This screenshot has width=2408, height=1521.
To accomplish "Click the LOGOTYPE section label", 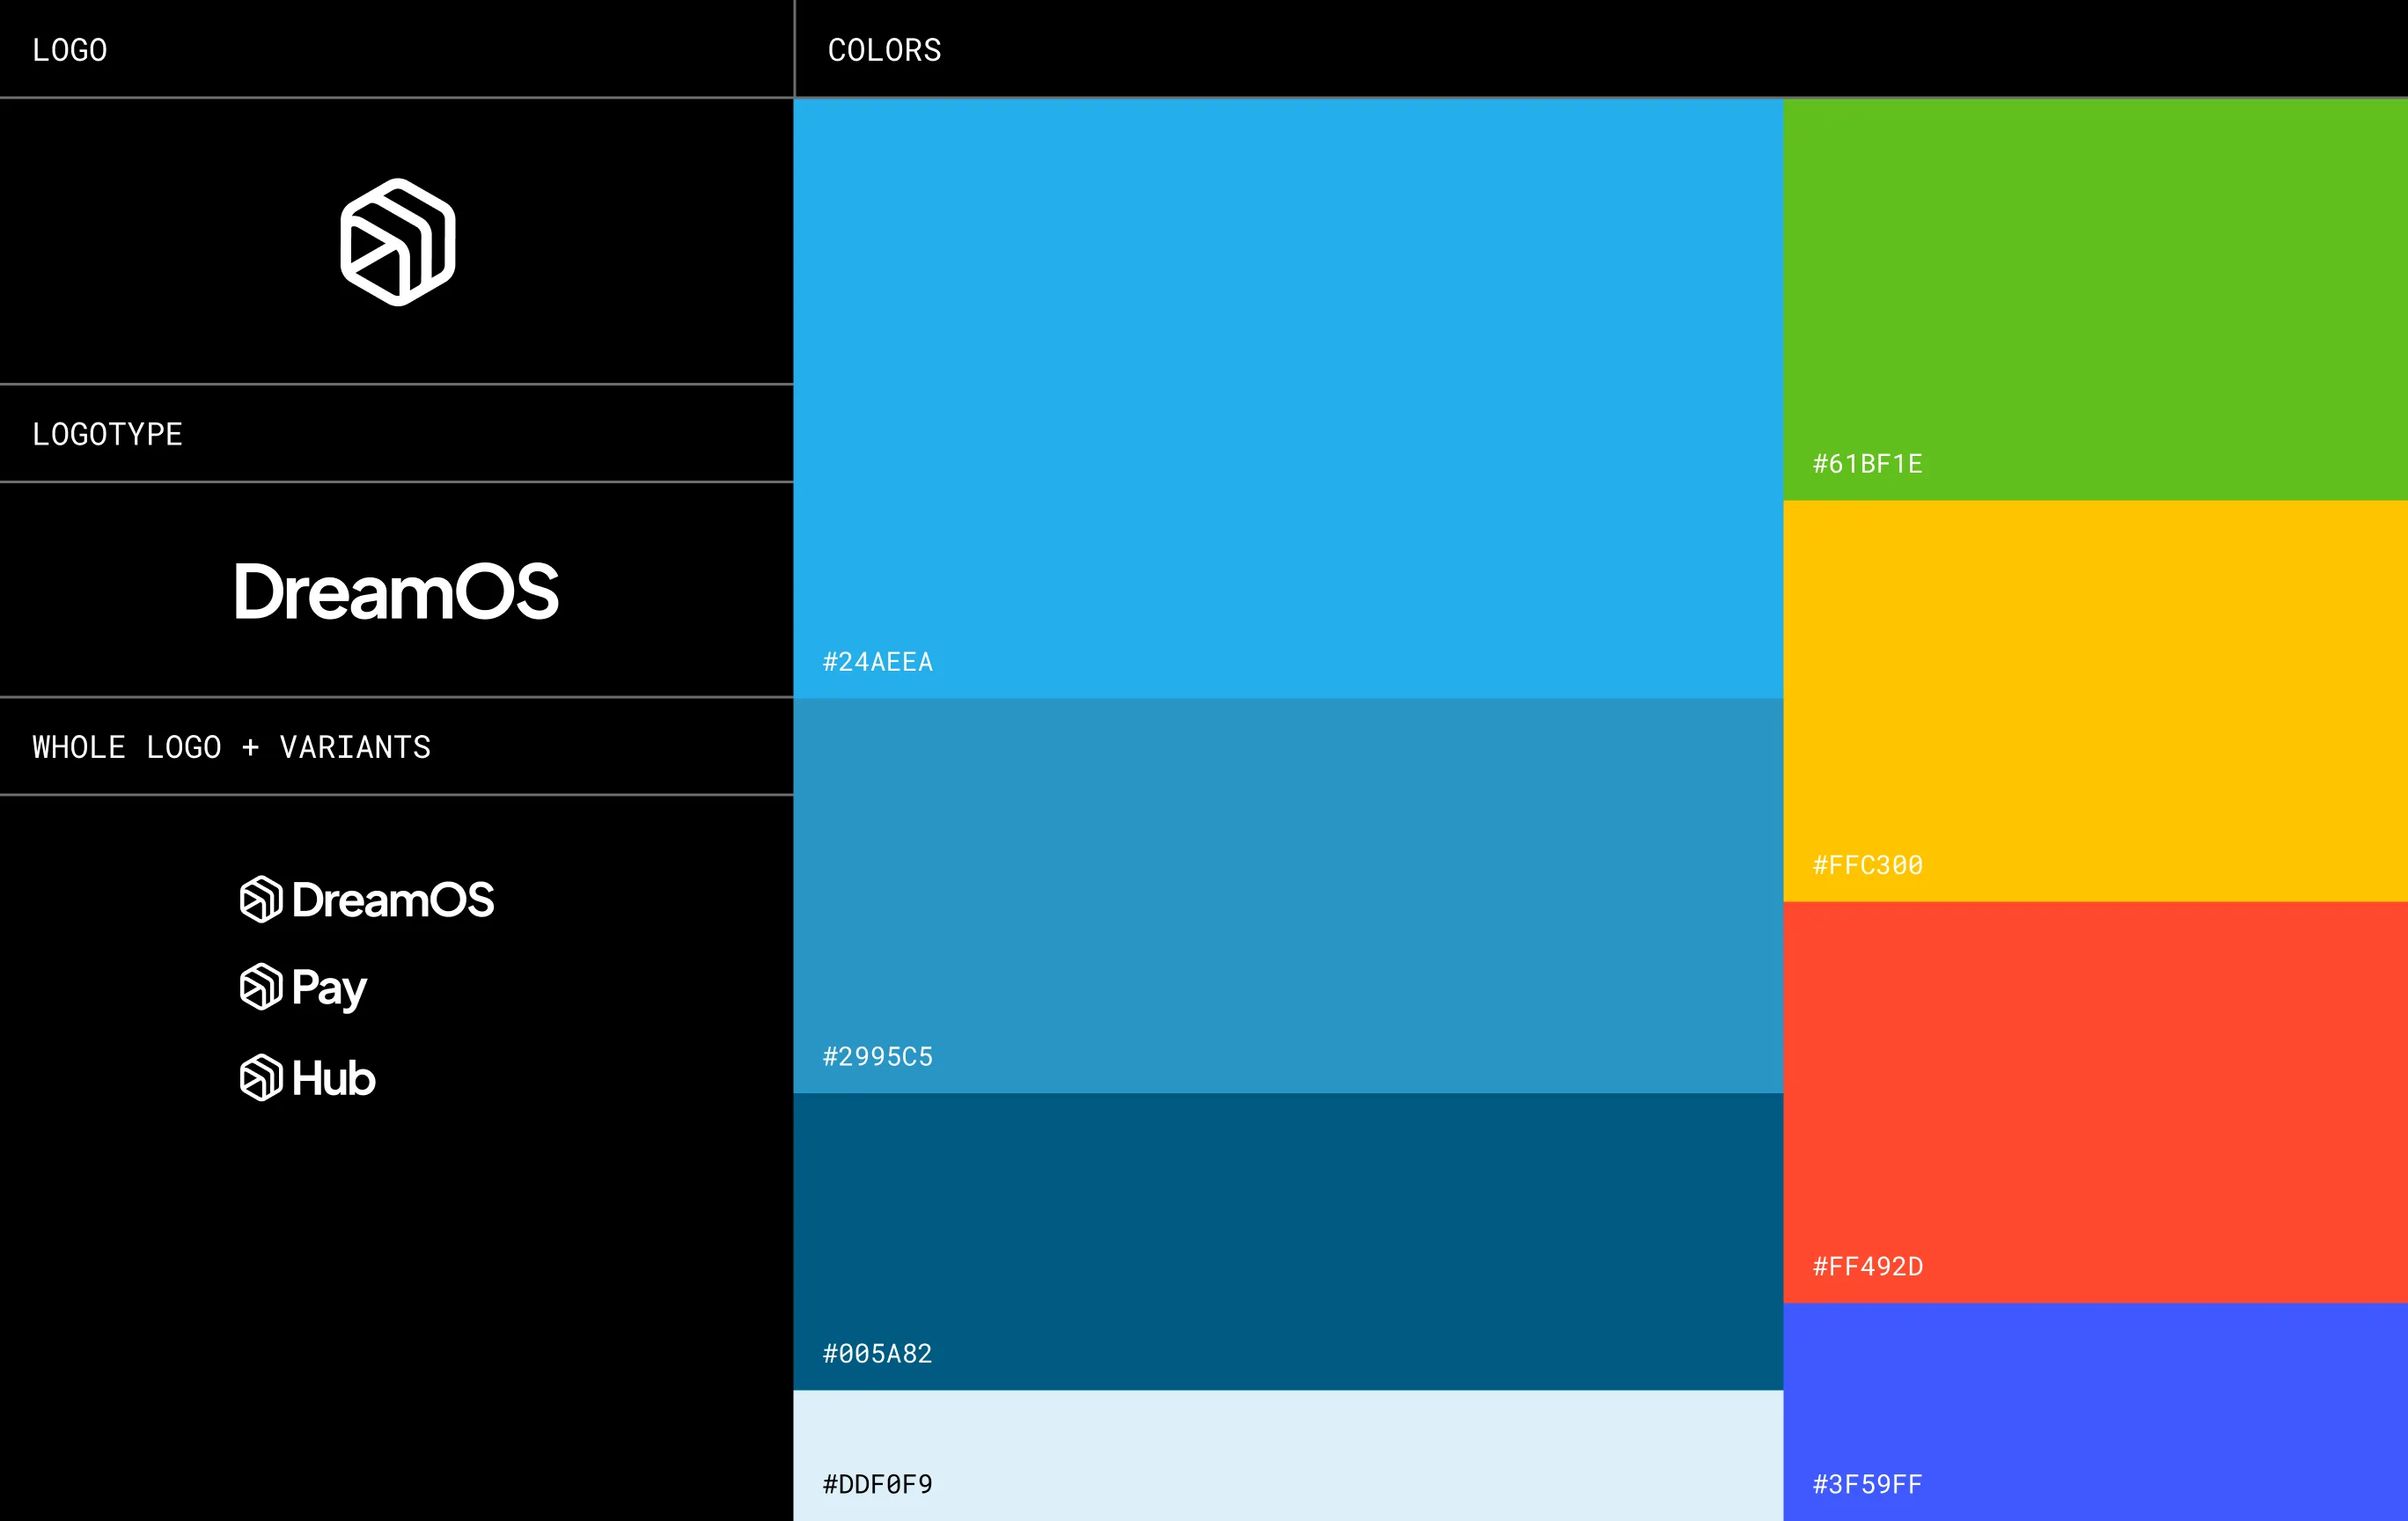I will [x=107, y=433].
